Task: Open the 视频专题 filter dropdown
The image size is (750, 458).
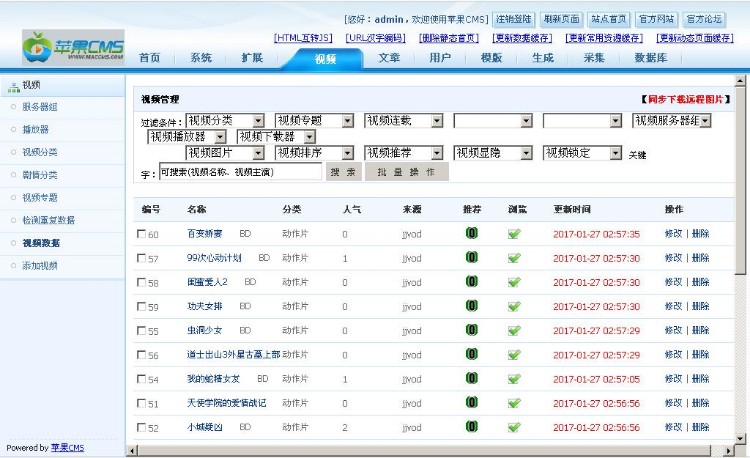Action: click(314, 120)
